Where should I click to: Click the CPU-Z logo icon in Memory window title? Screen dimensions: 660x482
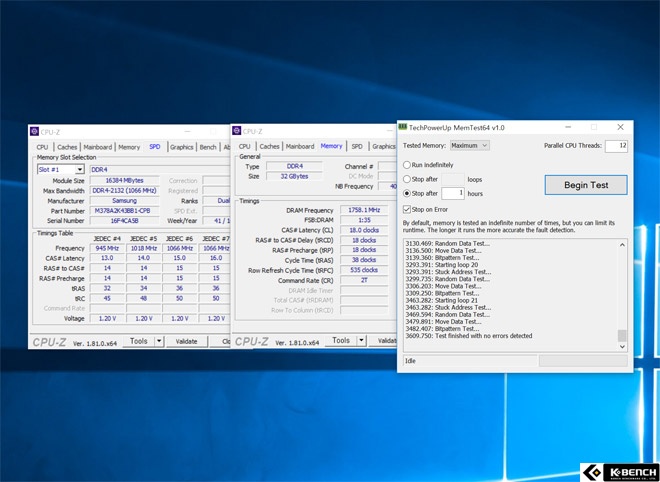point(237,131)
